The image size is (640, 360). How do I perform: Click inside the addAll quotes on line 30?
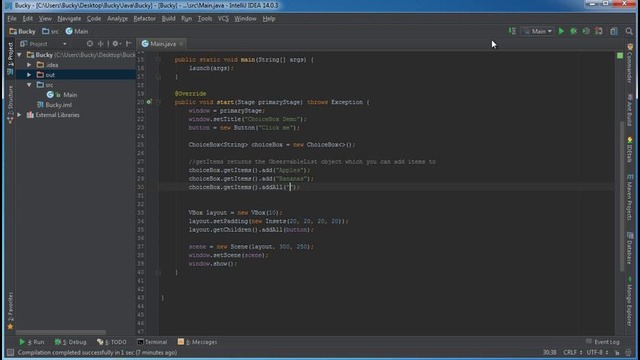click(290, 187)
